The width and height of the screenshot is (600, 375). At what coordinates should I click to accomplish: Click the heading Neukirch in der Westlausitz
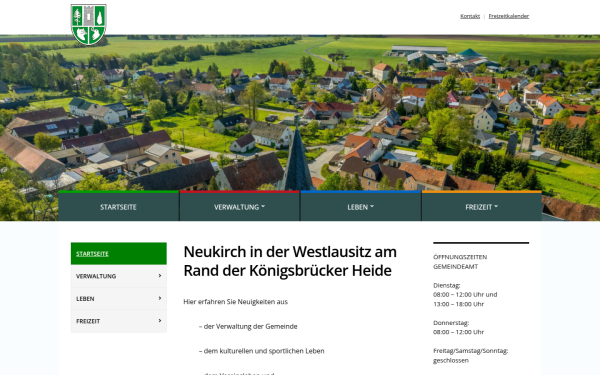pos(290,261)
